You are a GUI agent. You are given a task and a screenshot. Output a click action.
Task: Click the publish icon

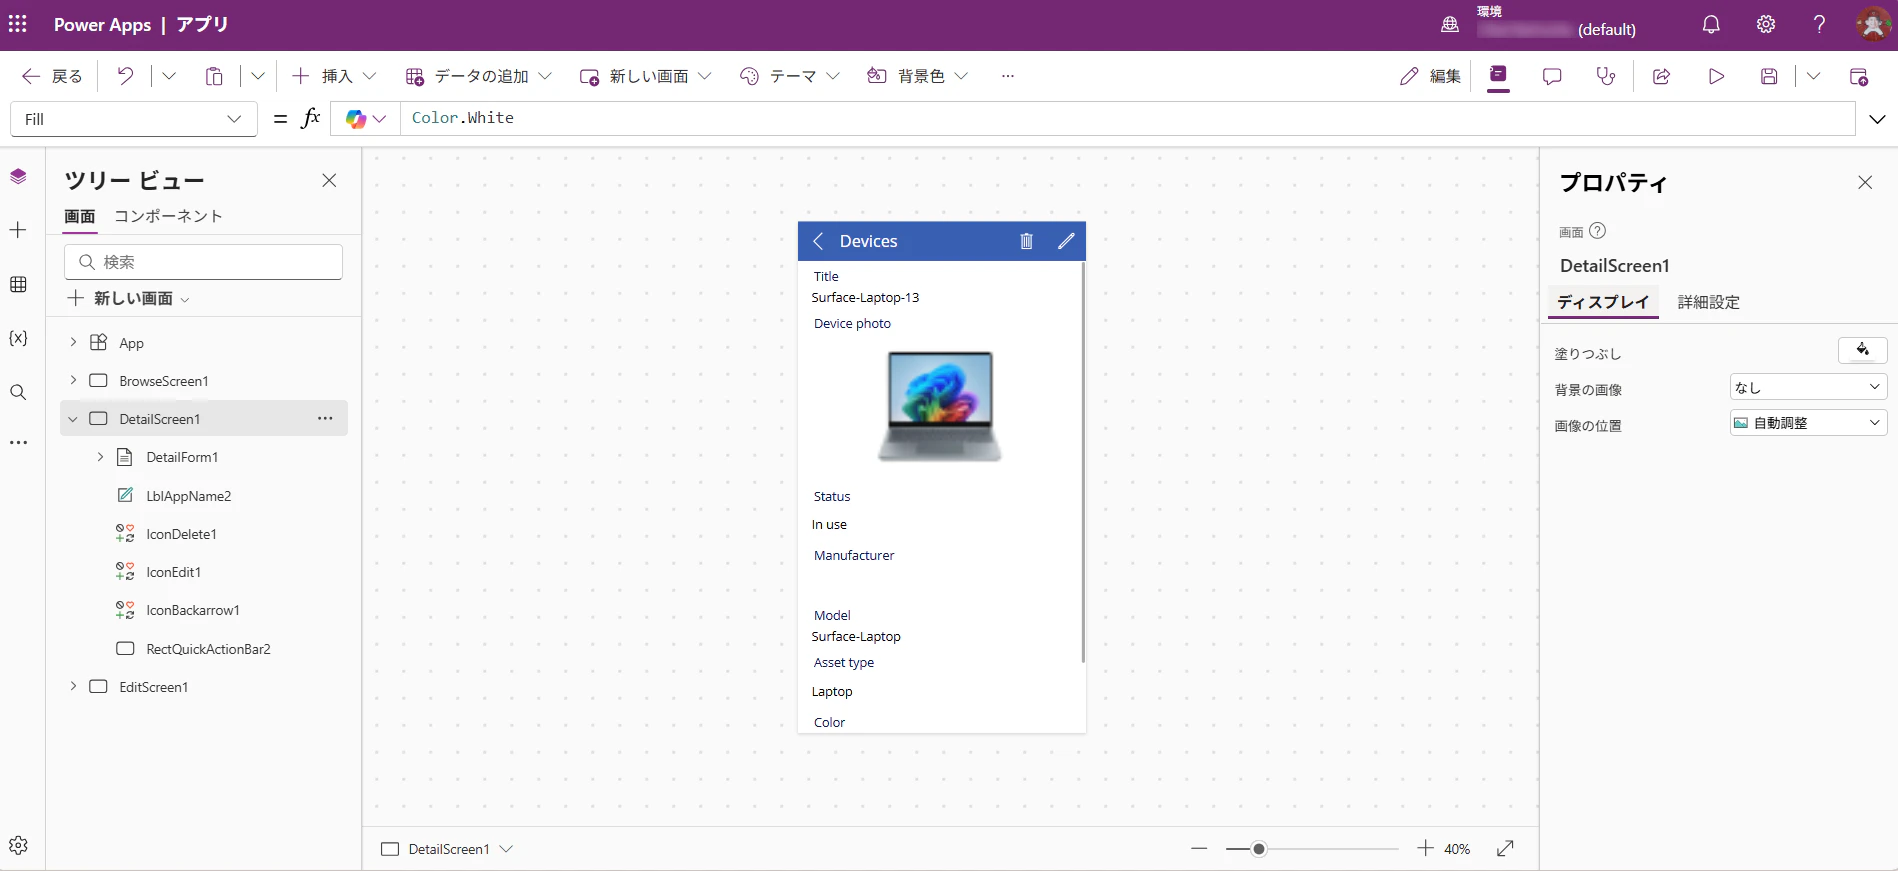(x=1859, y=76)
